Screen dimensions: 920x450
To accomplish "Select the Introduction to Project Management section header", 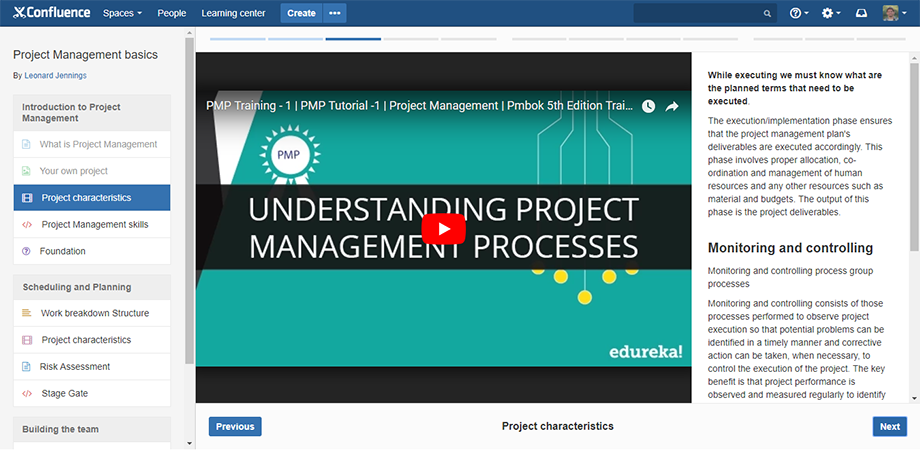I will pos(92,113).
